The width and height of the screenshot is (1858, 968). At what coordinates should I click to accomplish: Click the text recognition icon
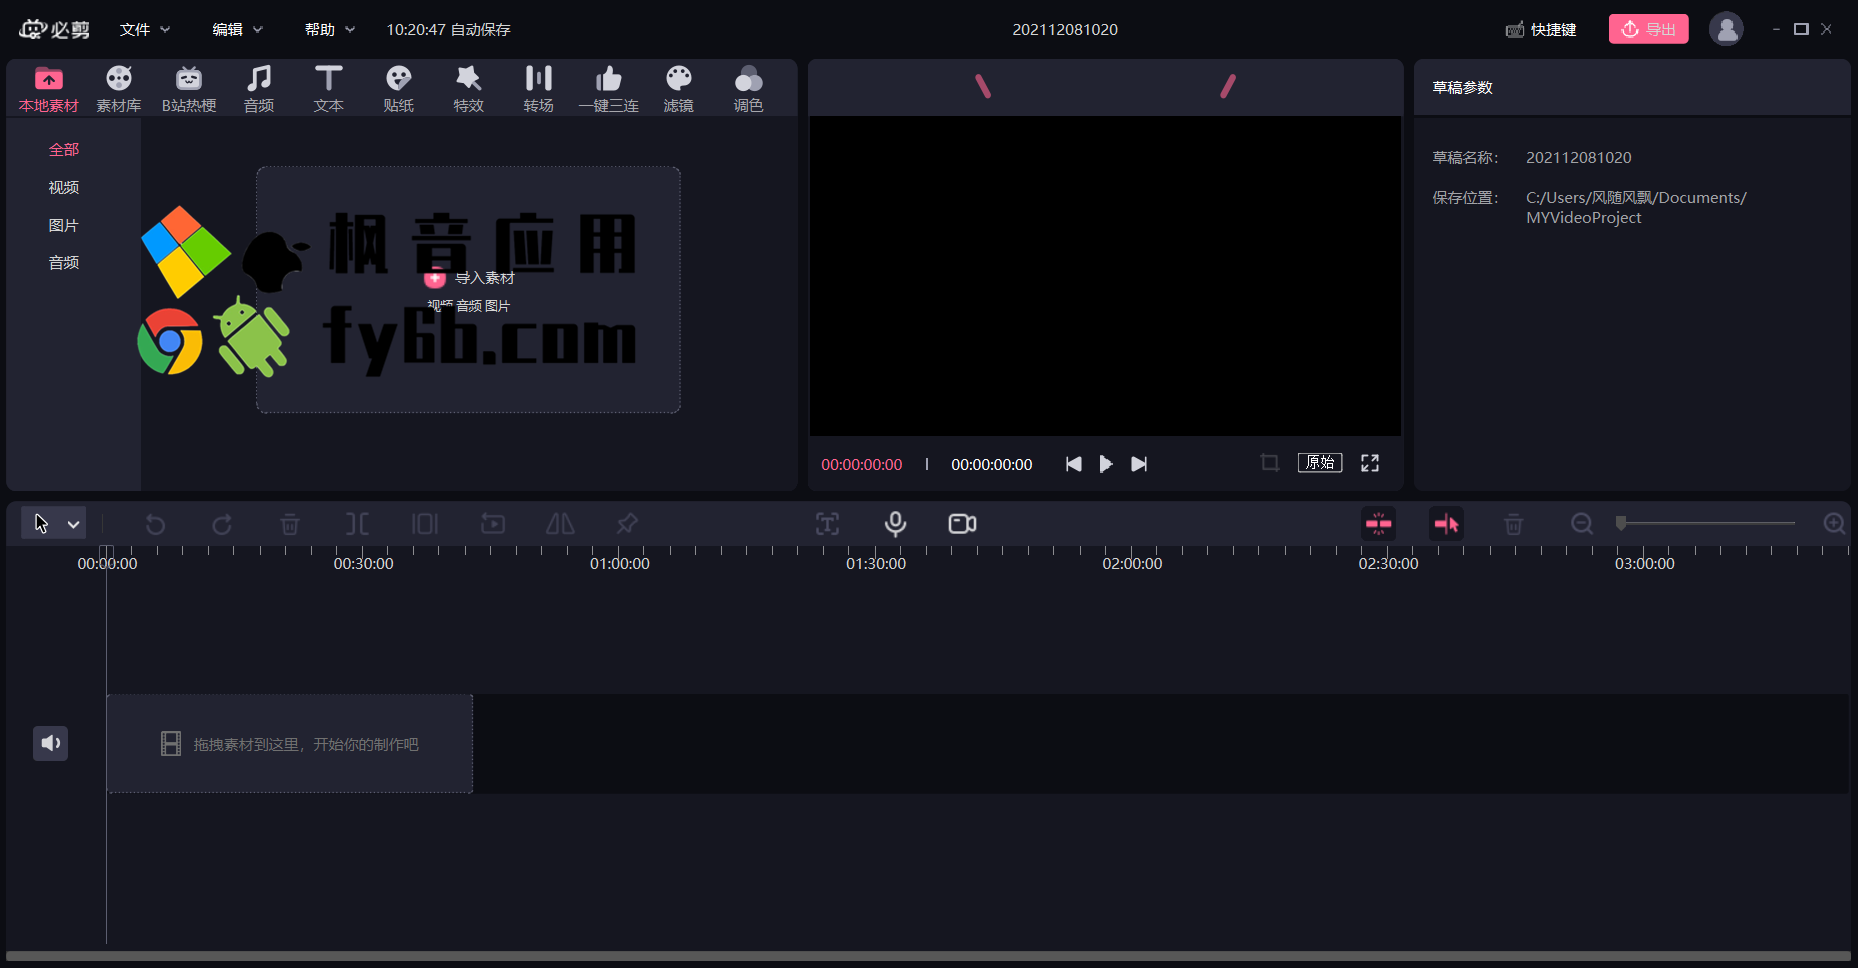point(827,524)
